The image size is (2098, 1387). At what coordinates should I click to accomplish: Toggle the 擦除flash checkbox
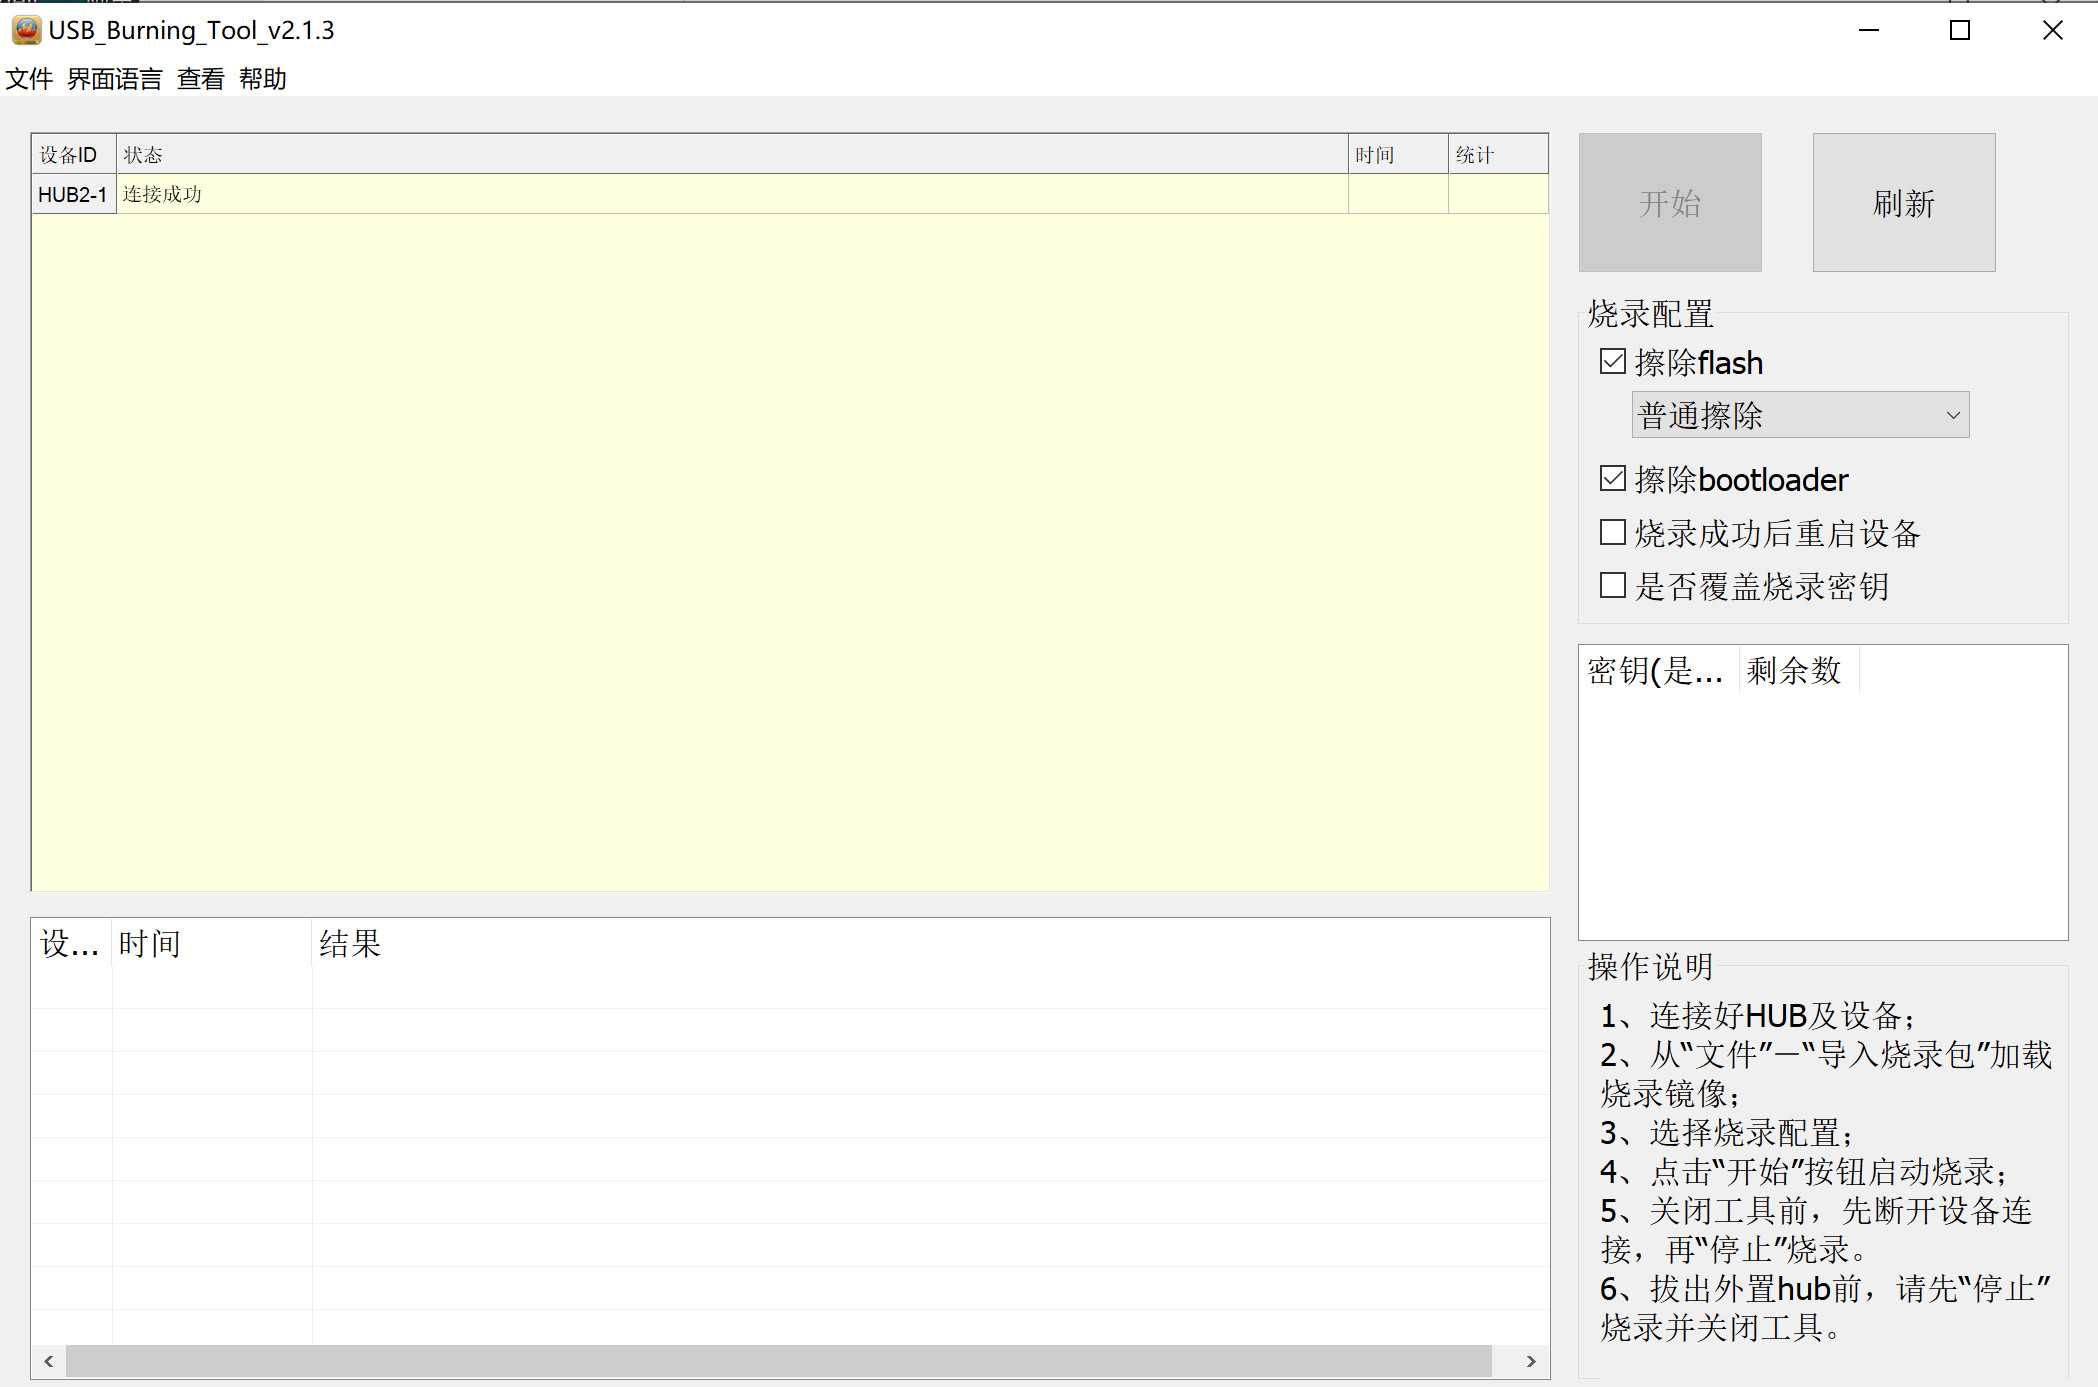[x=1612, y=362]
